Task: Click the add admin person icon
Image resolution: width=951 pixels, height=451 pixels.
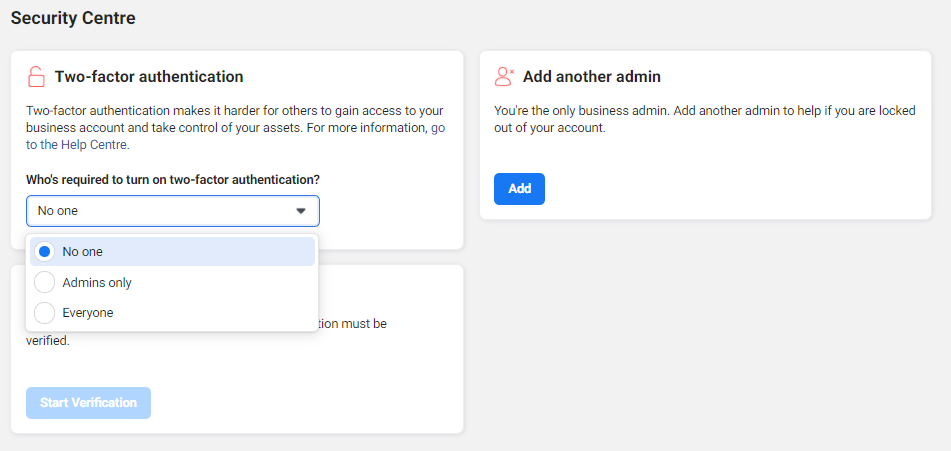Action: pyautogui.click(x=504, y=77)
